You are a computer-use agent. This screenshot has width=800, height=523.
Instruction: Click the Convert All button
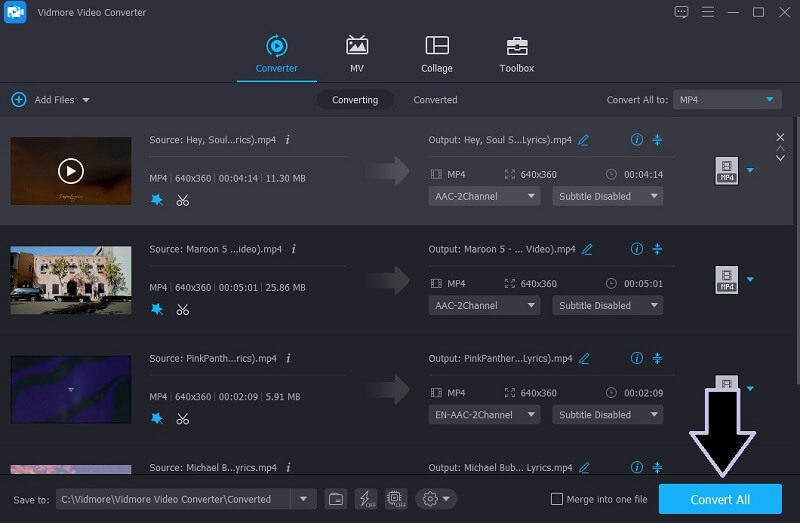tap(720, 499)
